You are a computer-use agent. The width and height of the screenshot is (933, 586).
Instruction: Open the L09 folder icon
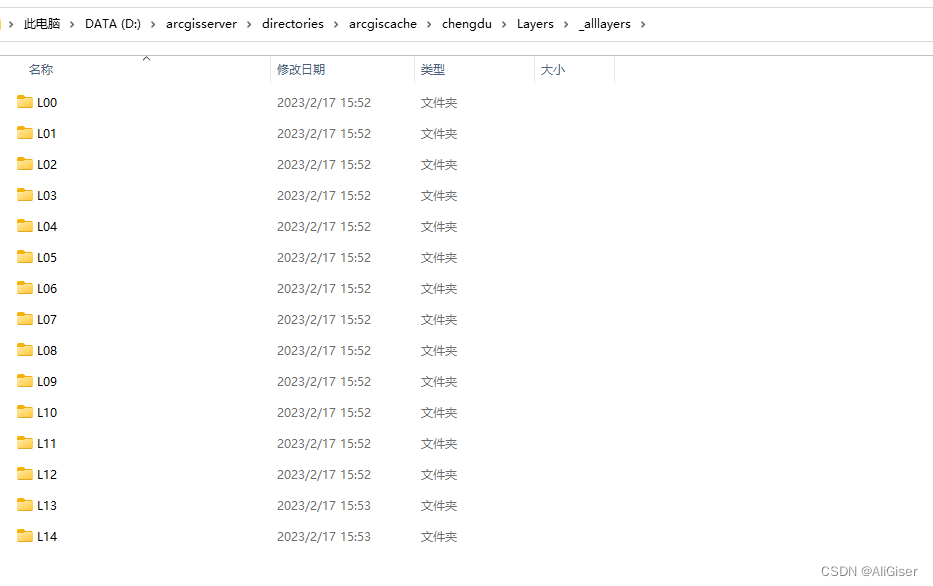[25, 381]
